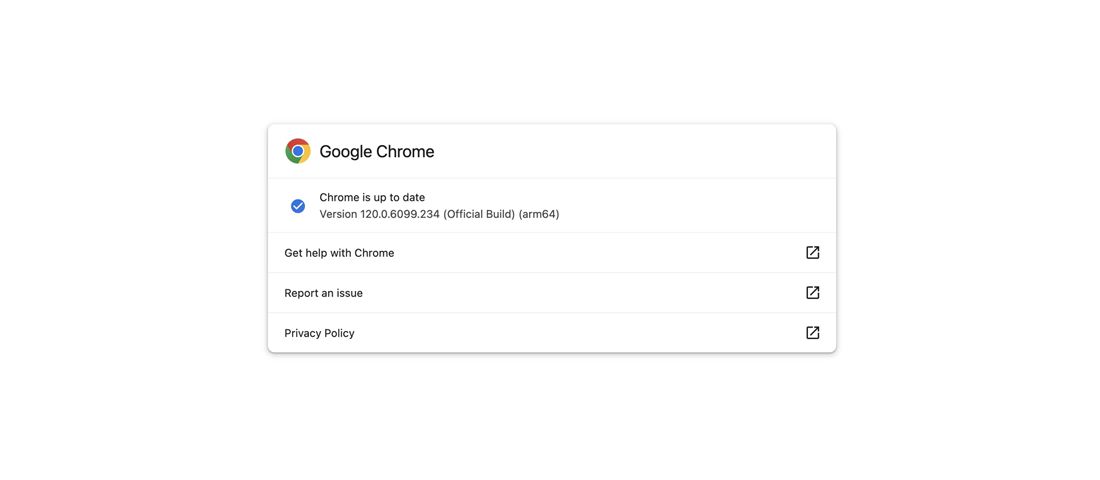Click the word "Report" in the second row
The image size is (1100, 480).
pos(301,293)
